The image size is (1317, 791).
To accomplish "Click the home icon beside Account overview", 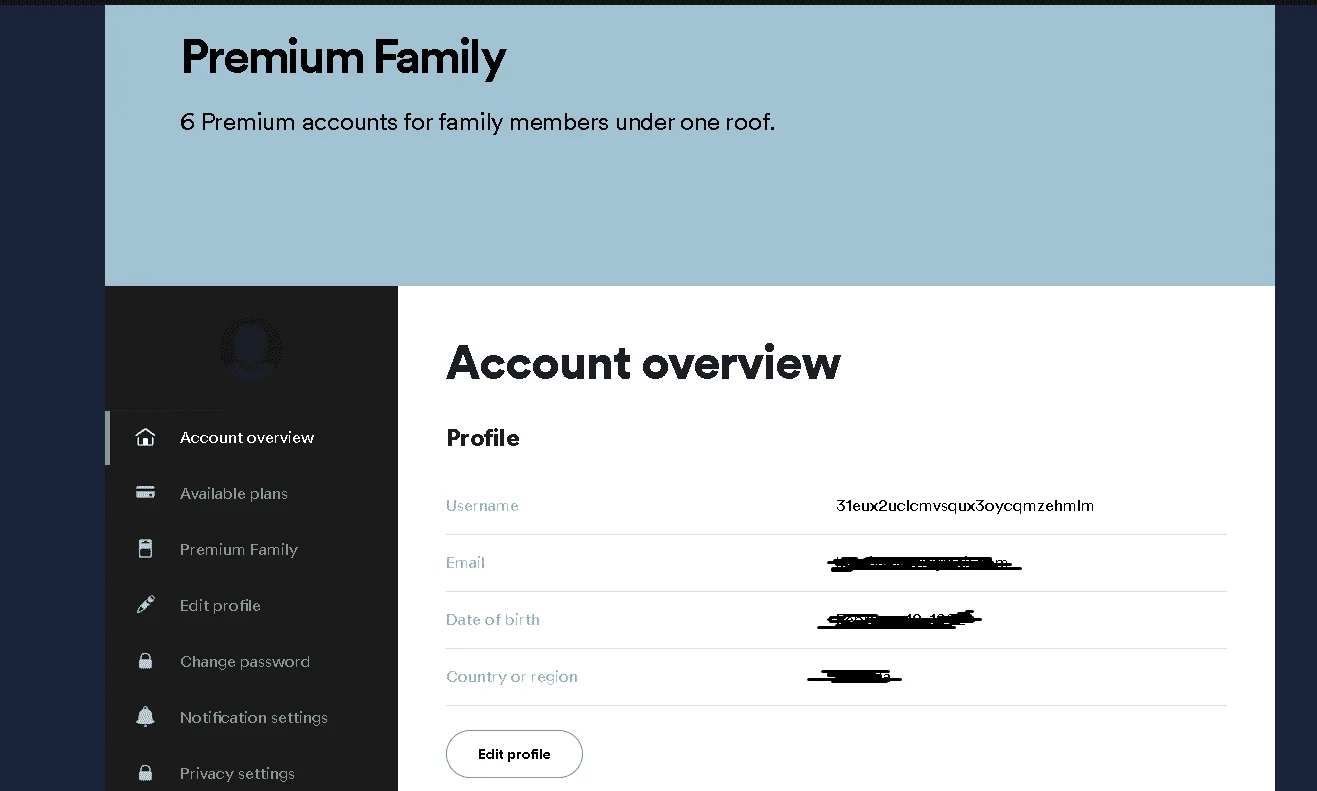I will click(x=145, y=437).
